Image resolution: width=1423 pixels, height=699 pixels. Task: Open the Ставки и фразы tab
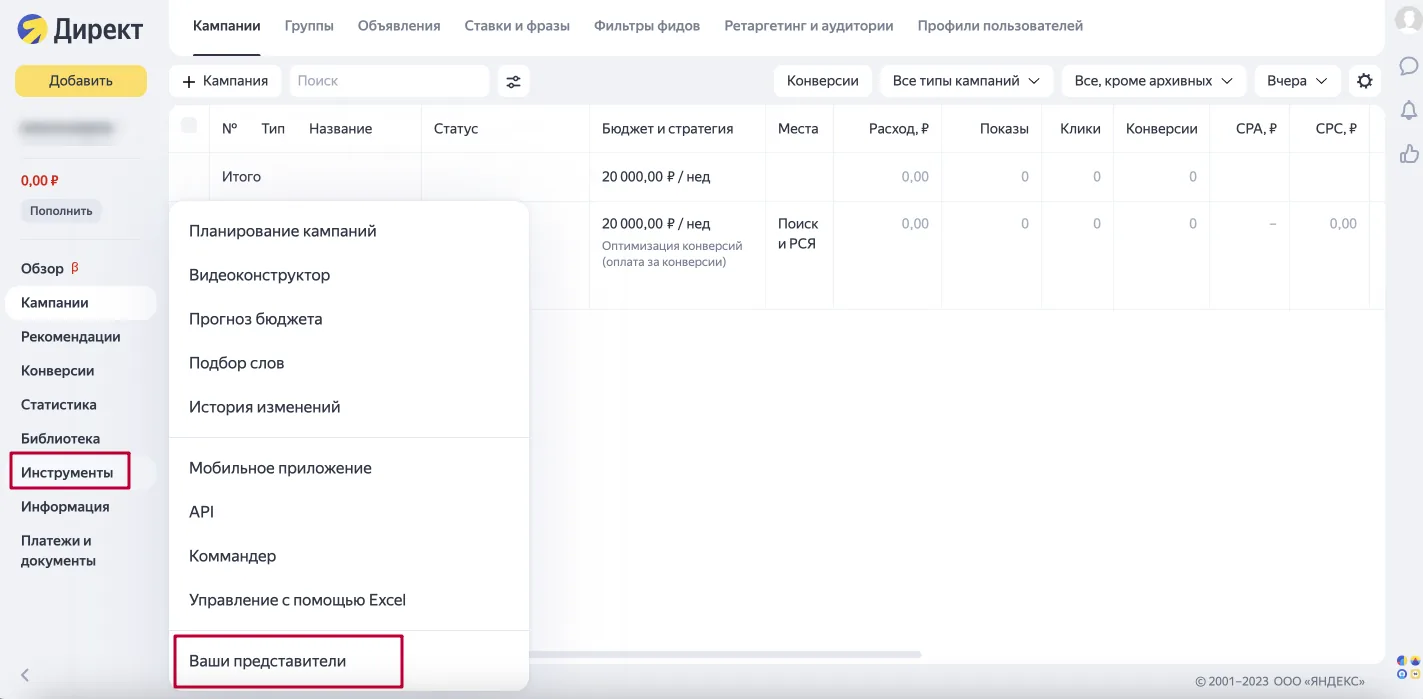(517, 26)
